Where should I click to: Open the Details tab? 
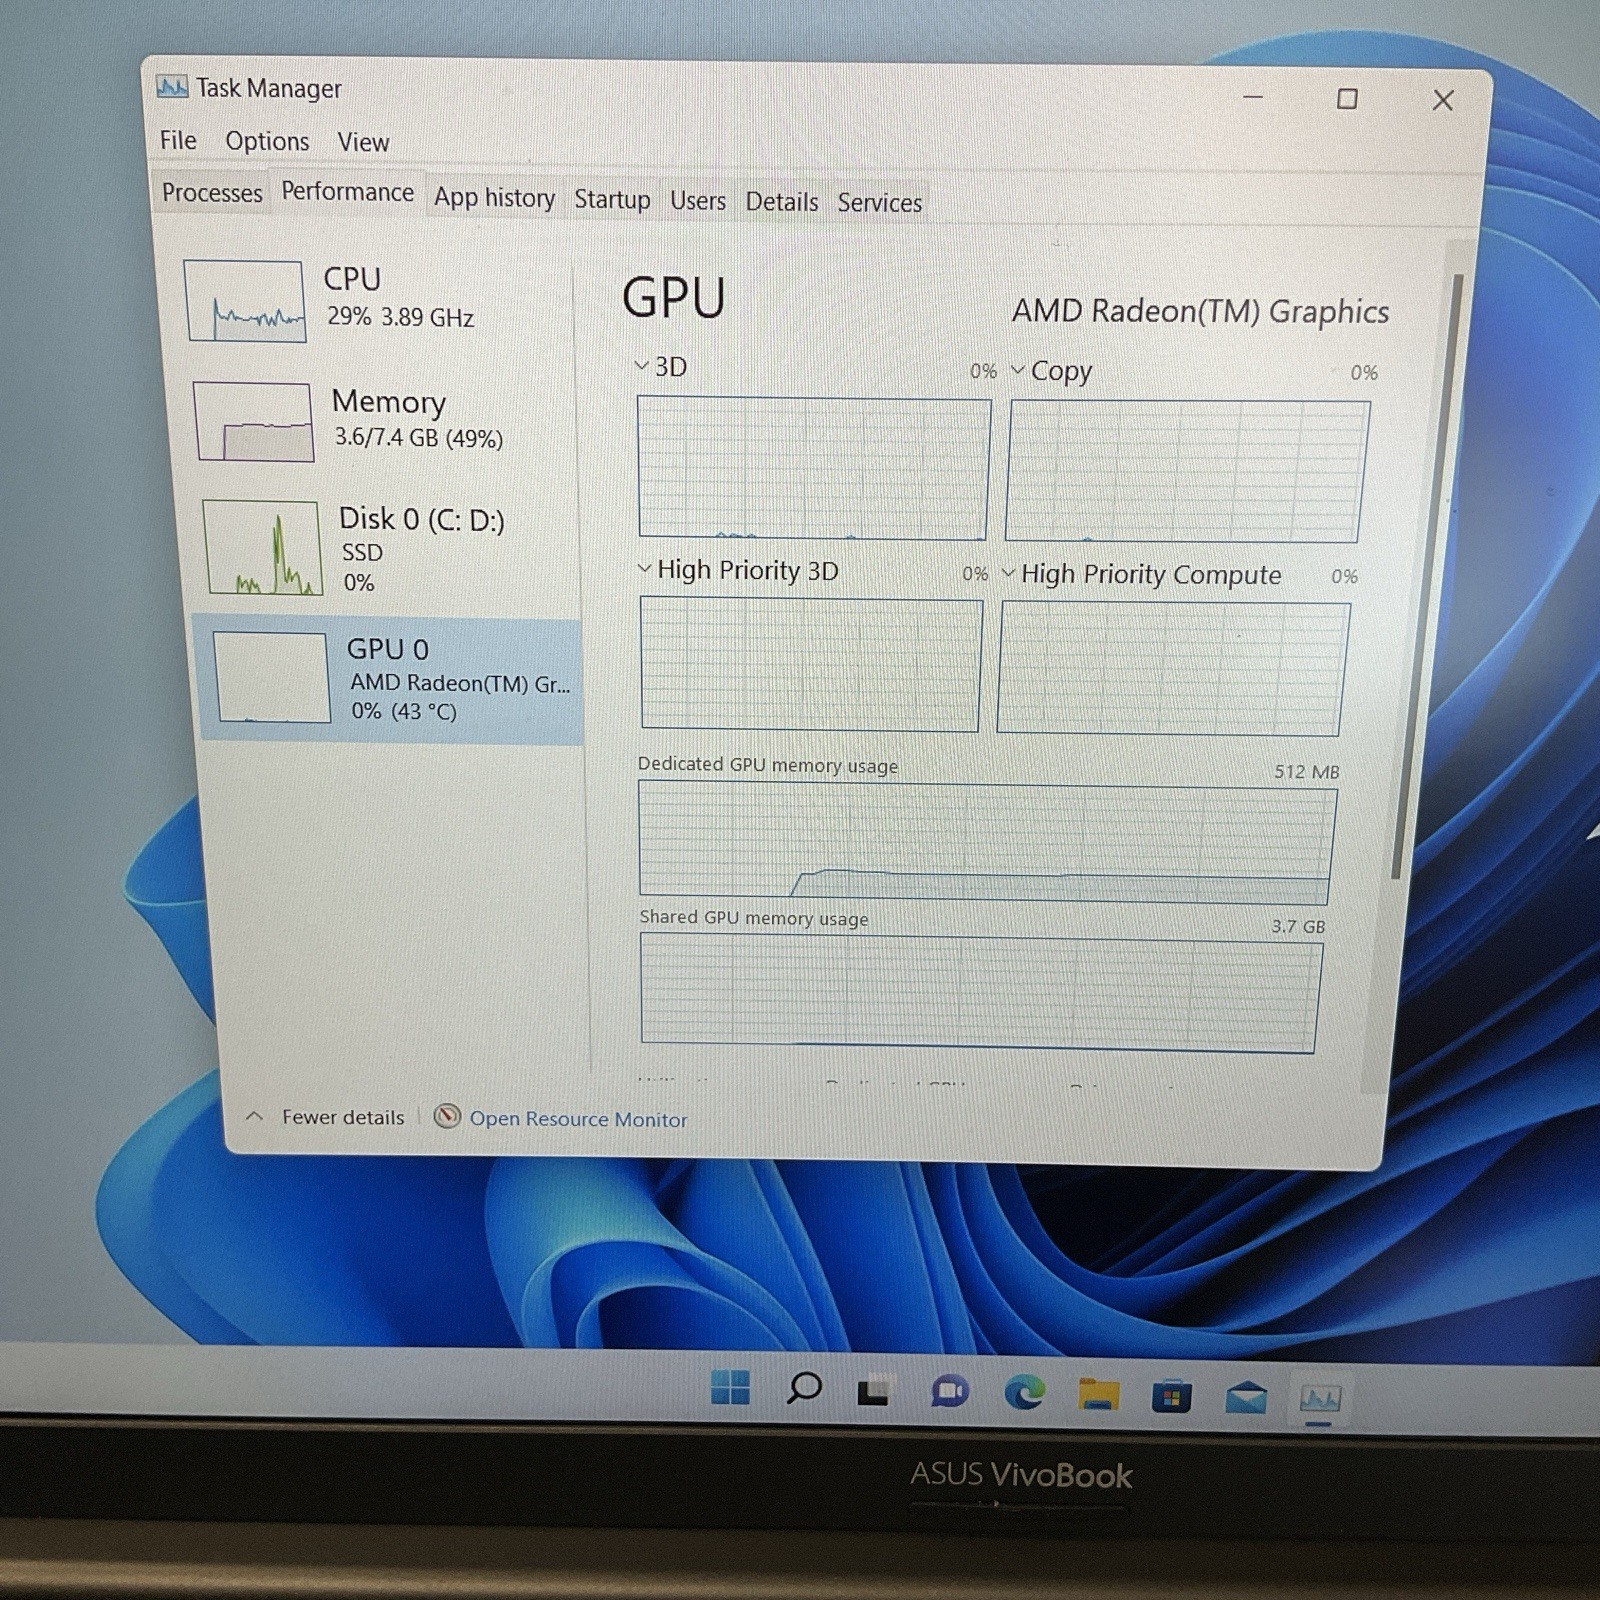click(x=782, y=202)
